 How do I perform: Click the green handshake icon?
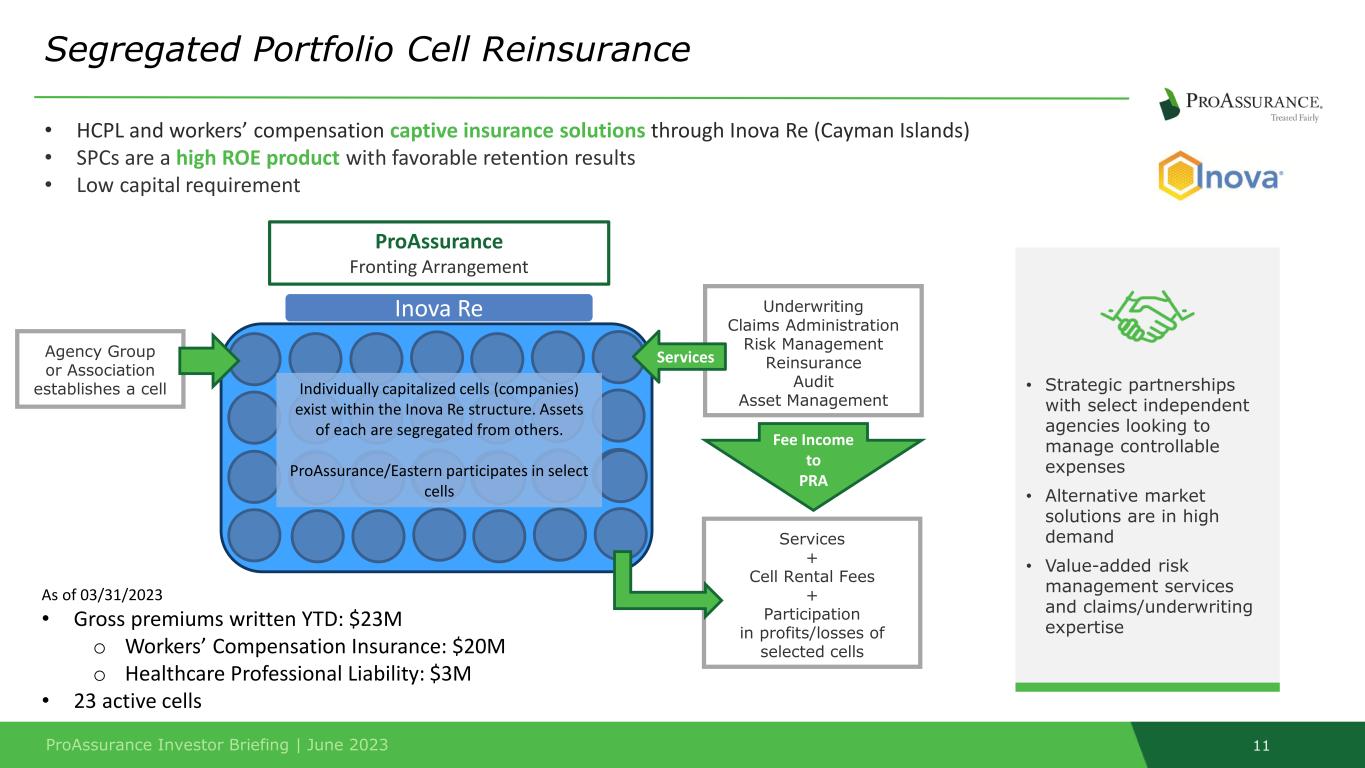(1147, 317)
